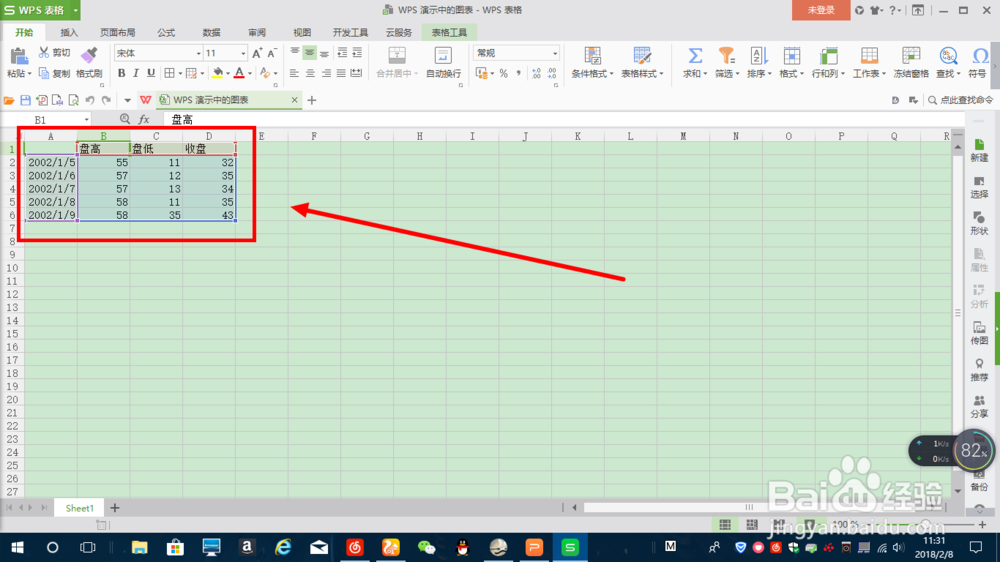Click the Filter (筛选) funnel icon
1000x562 pixels.
click(x=726, y=56)
